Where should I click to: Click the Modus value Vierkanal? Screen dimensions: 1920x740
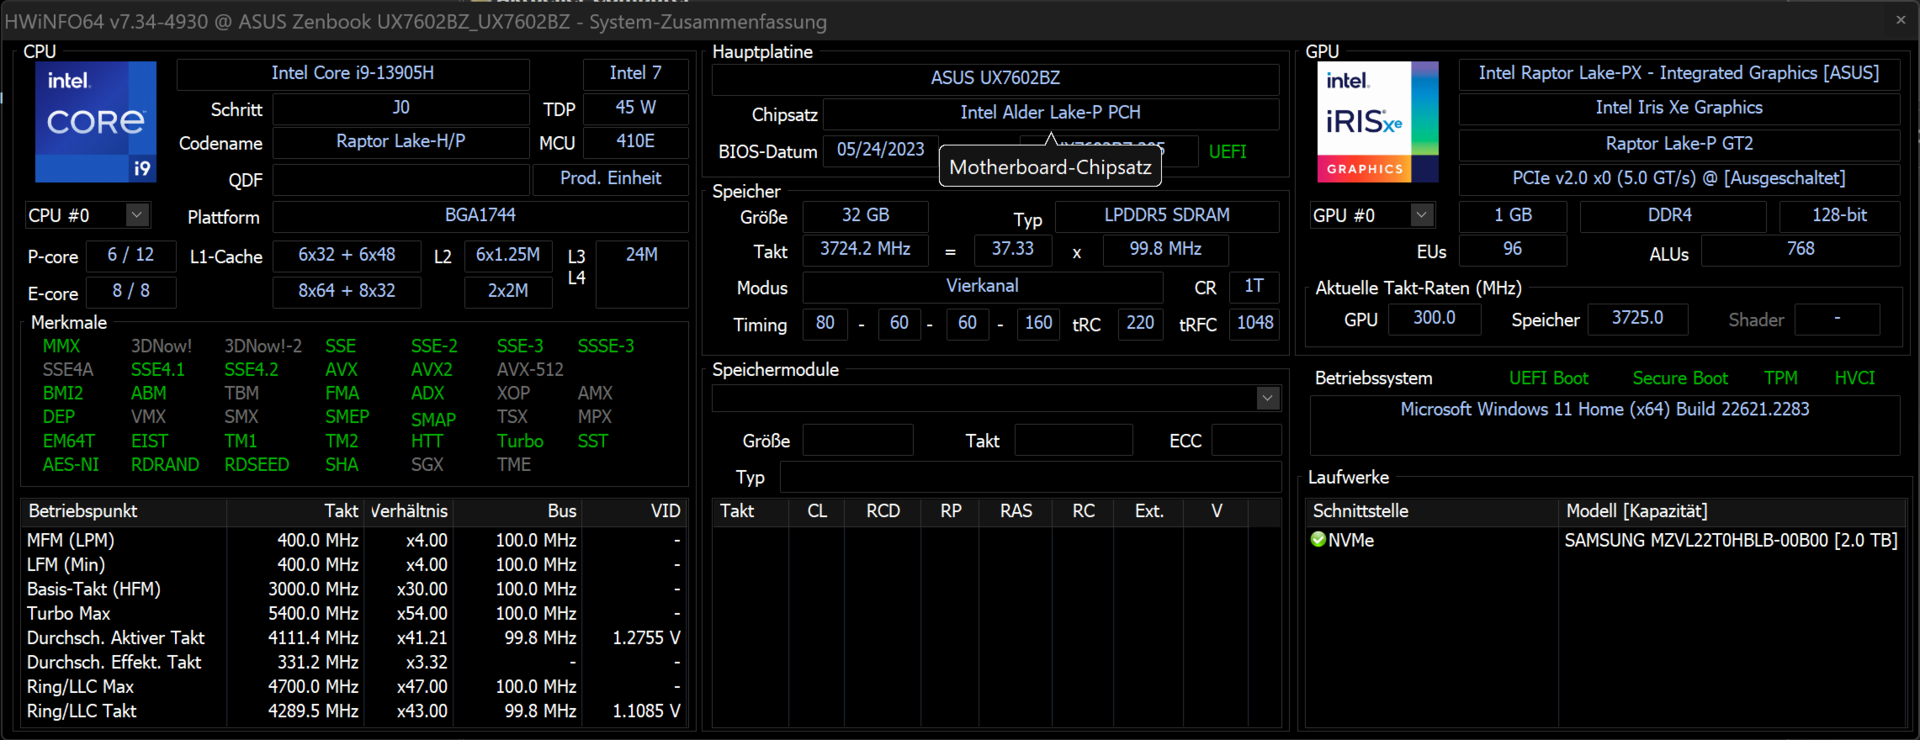pyautogui.click(x=983, y=287)
